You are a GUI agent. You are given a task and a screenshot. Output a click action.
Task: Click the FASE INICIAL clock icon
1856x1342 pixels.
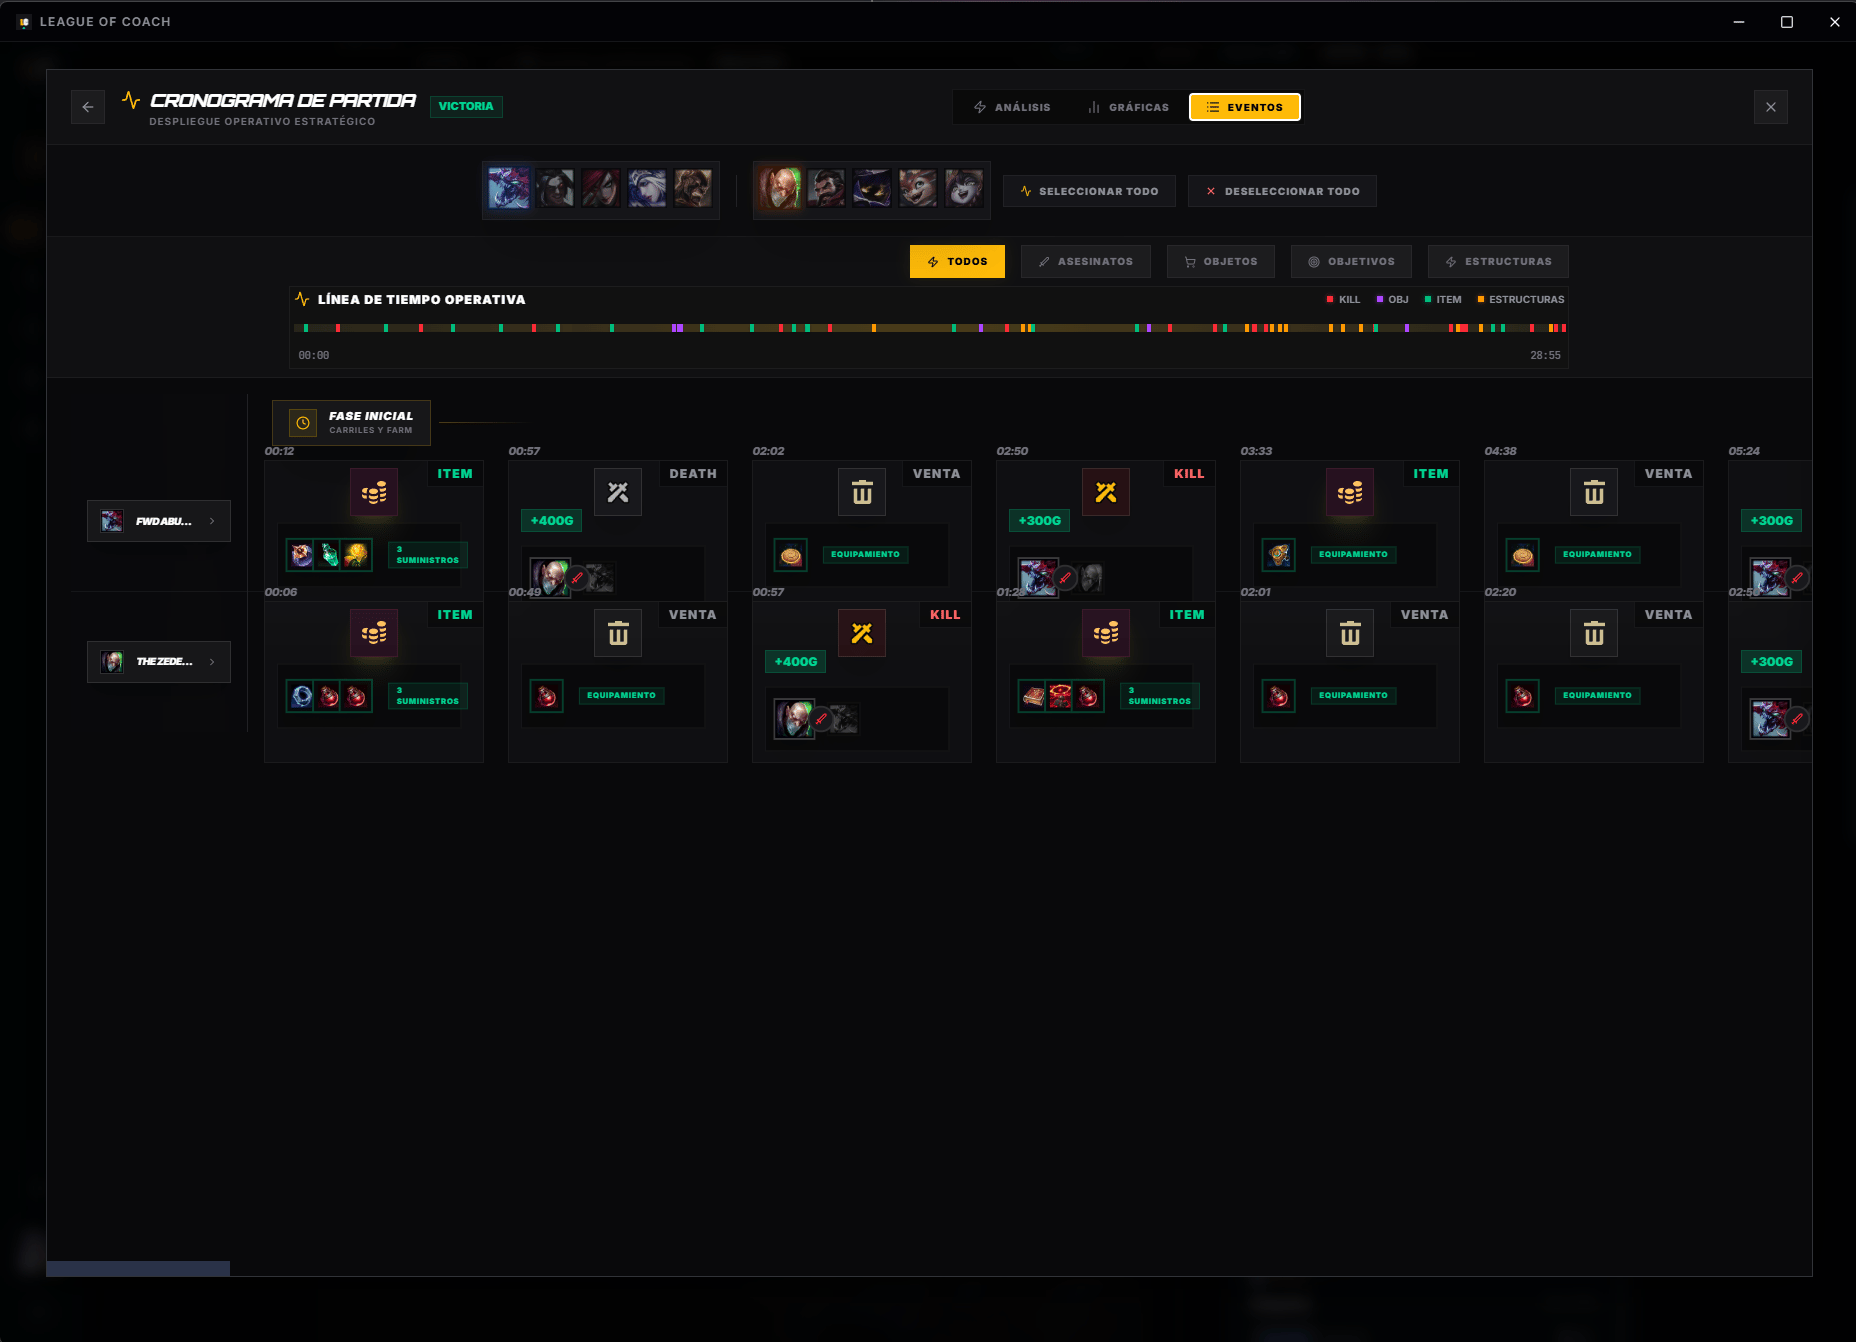click(303, 423)
